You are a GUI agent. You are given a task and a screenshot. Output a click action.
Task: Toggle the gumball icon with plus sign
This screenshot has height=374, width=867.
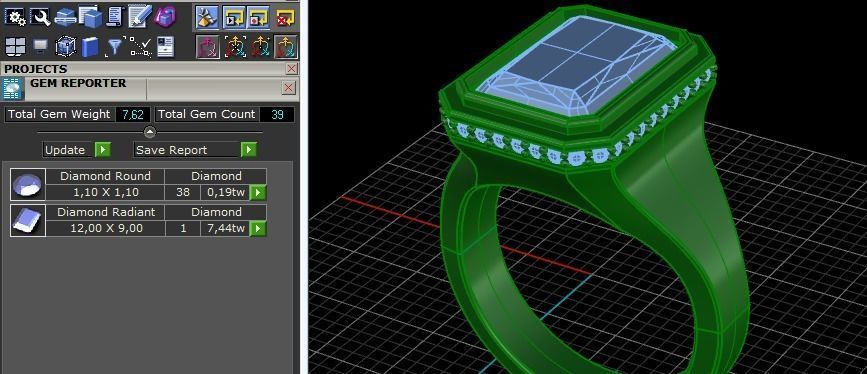pyautogui.click(x=260, y=47)
